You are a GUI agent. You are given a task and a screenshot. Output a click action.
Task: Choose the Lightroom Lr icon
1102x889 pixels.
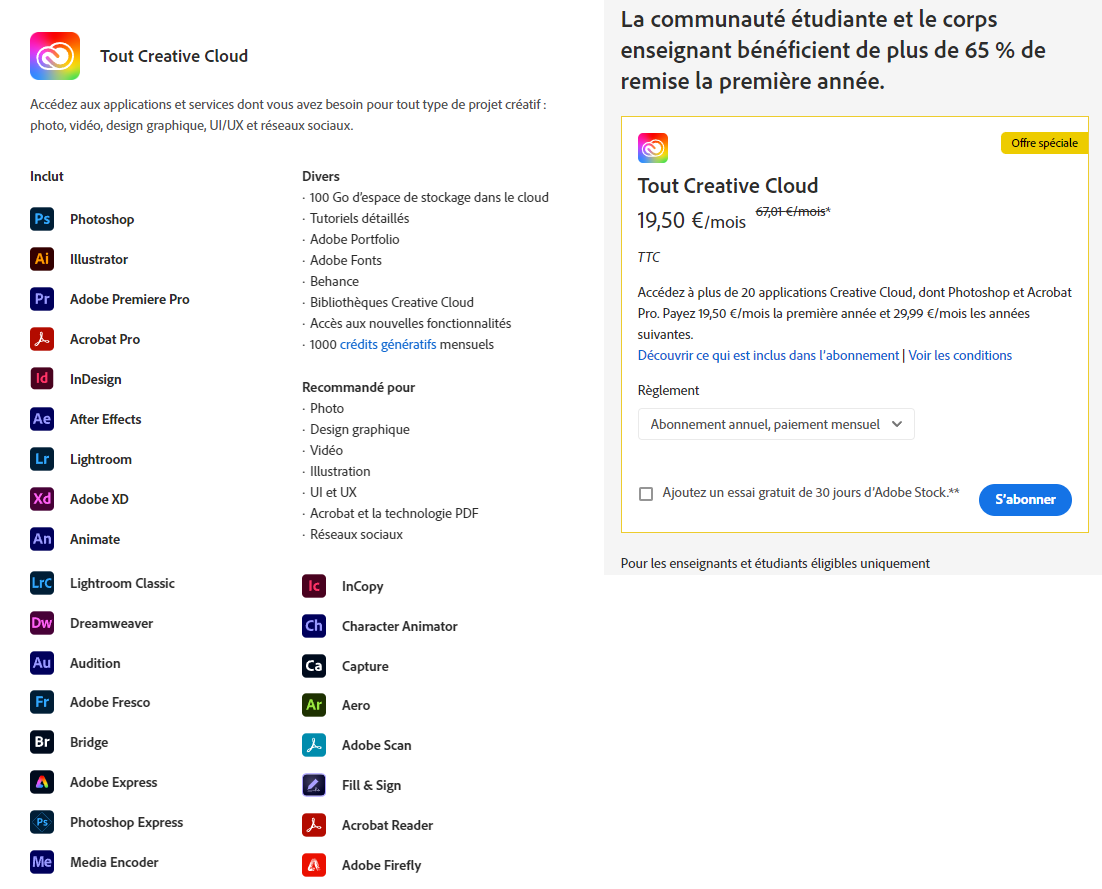pyautogui.click(x=42, y=459)
